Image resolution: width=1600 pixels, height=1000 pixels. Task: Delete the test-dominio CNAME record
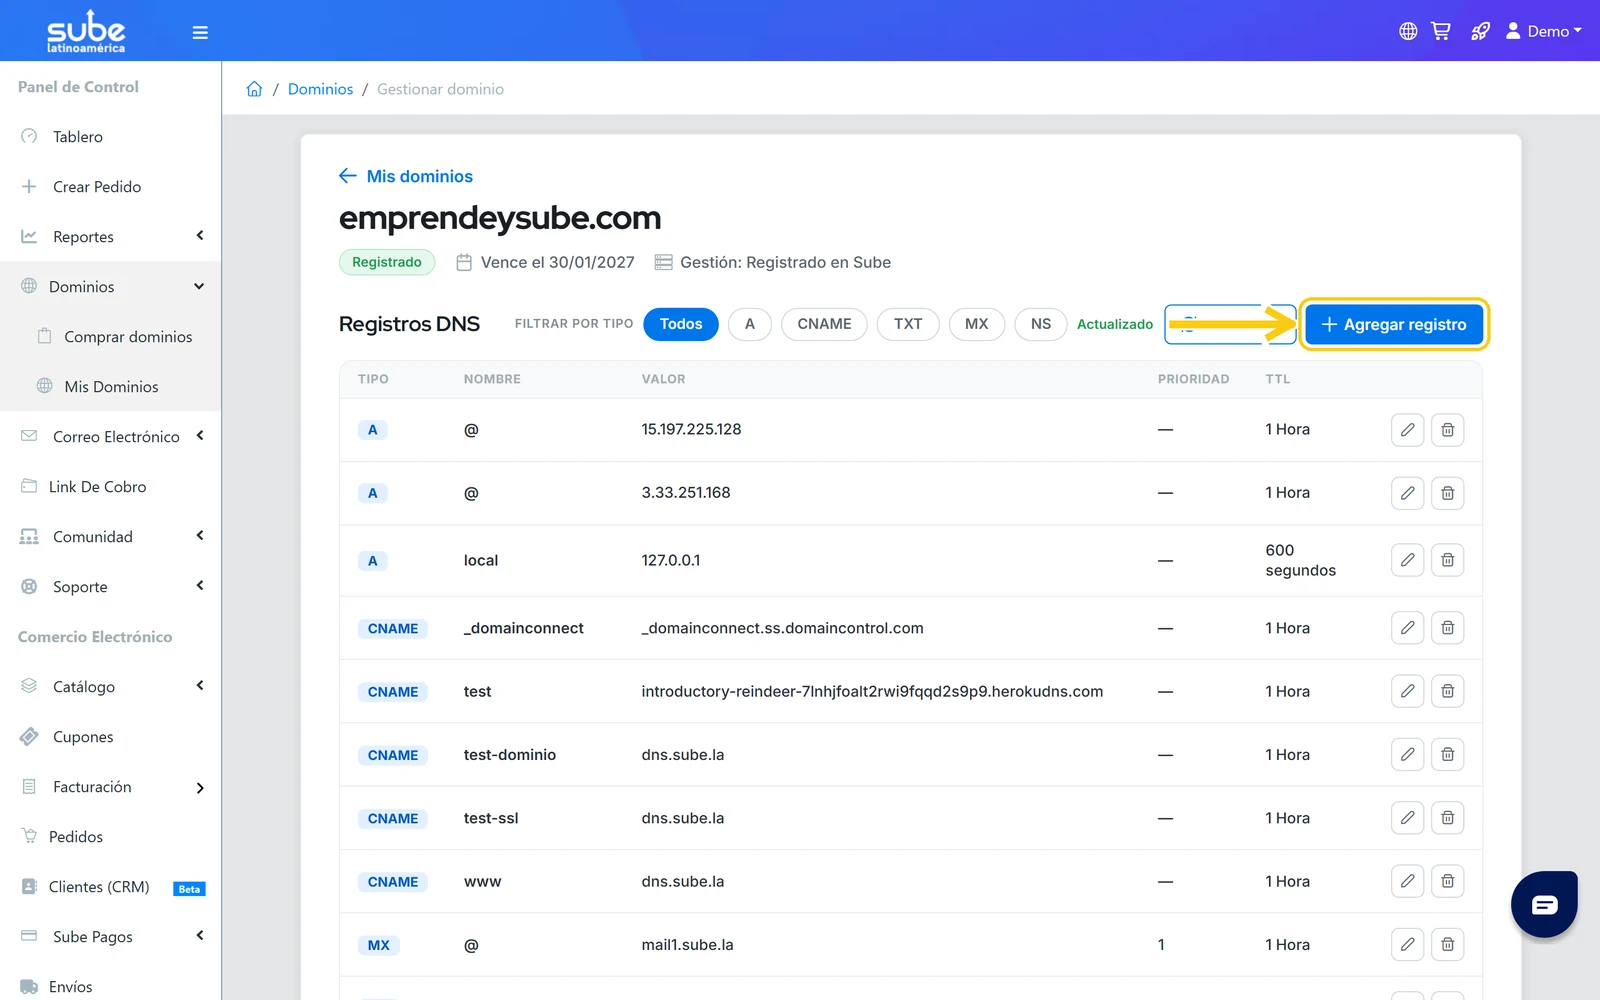pos(1447,754)
